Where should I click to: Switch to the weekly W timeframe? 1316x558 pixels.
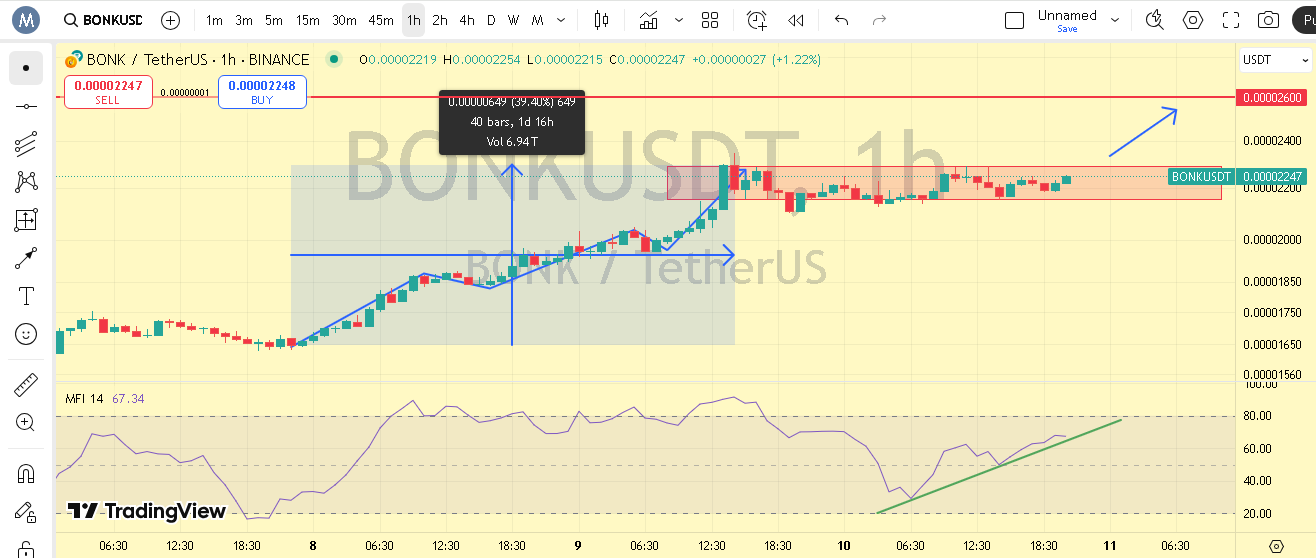[513, 20]
